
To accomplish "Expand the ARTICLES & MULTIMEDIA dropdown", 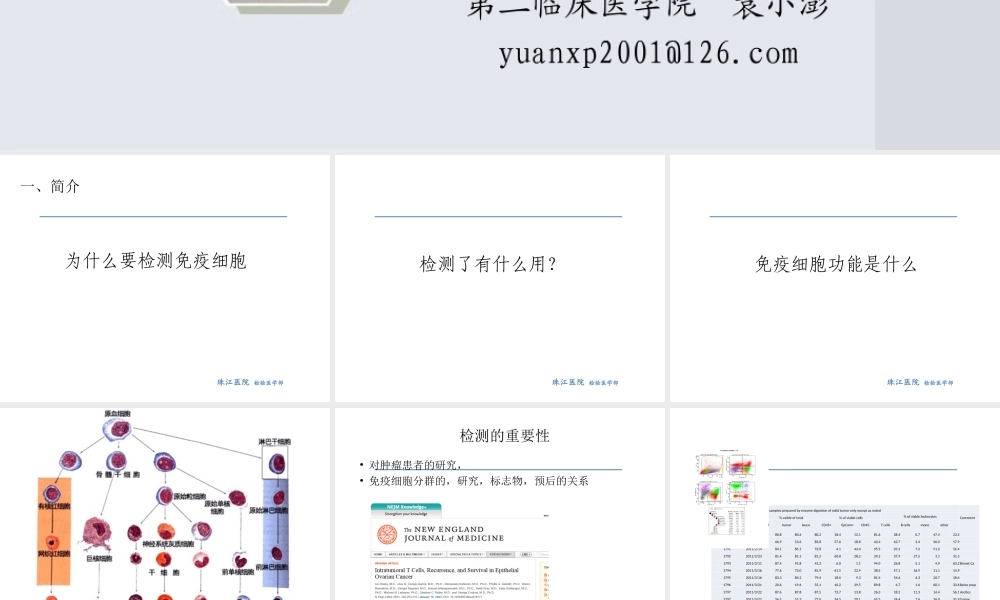I will (405, 554).
